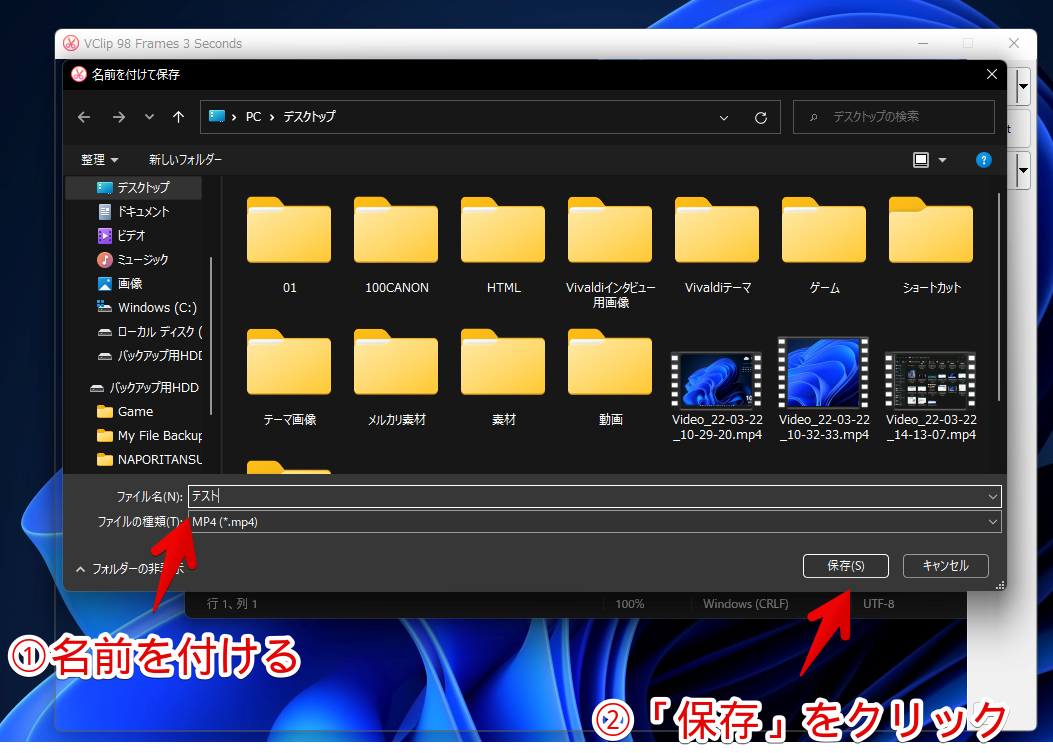Image resolution: width=1053 pixels, height=753 pixels.
Task: Open the ファイル名 dropdown arrow
Action: (x=993, y=496)
